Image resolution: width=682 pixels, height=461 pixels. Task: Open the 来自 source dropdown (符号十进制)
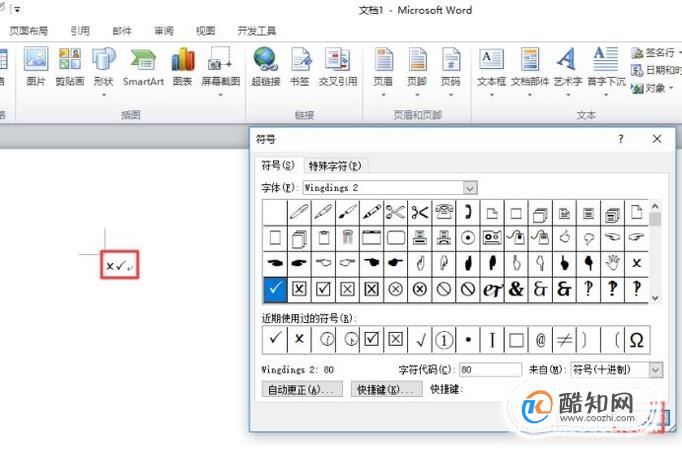point(656,370)
